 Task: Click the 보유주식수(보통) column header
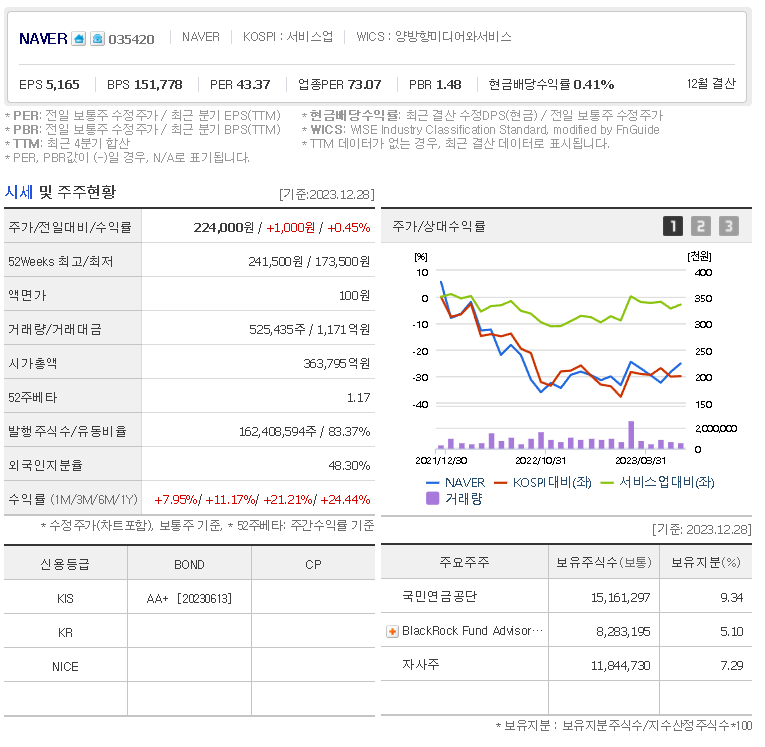(604, 563)
